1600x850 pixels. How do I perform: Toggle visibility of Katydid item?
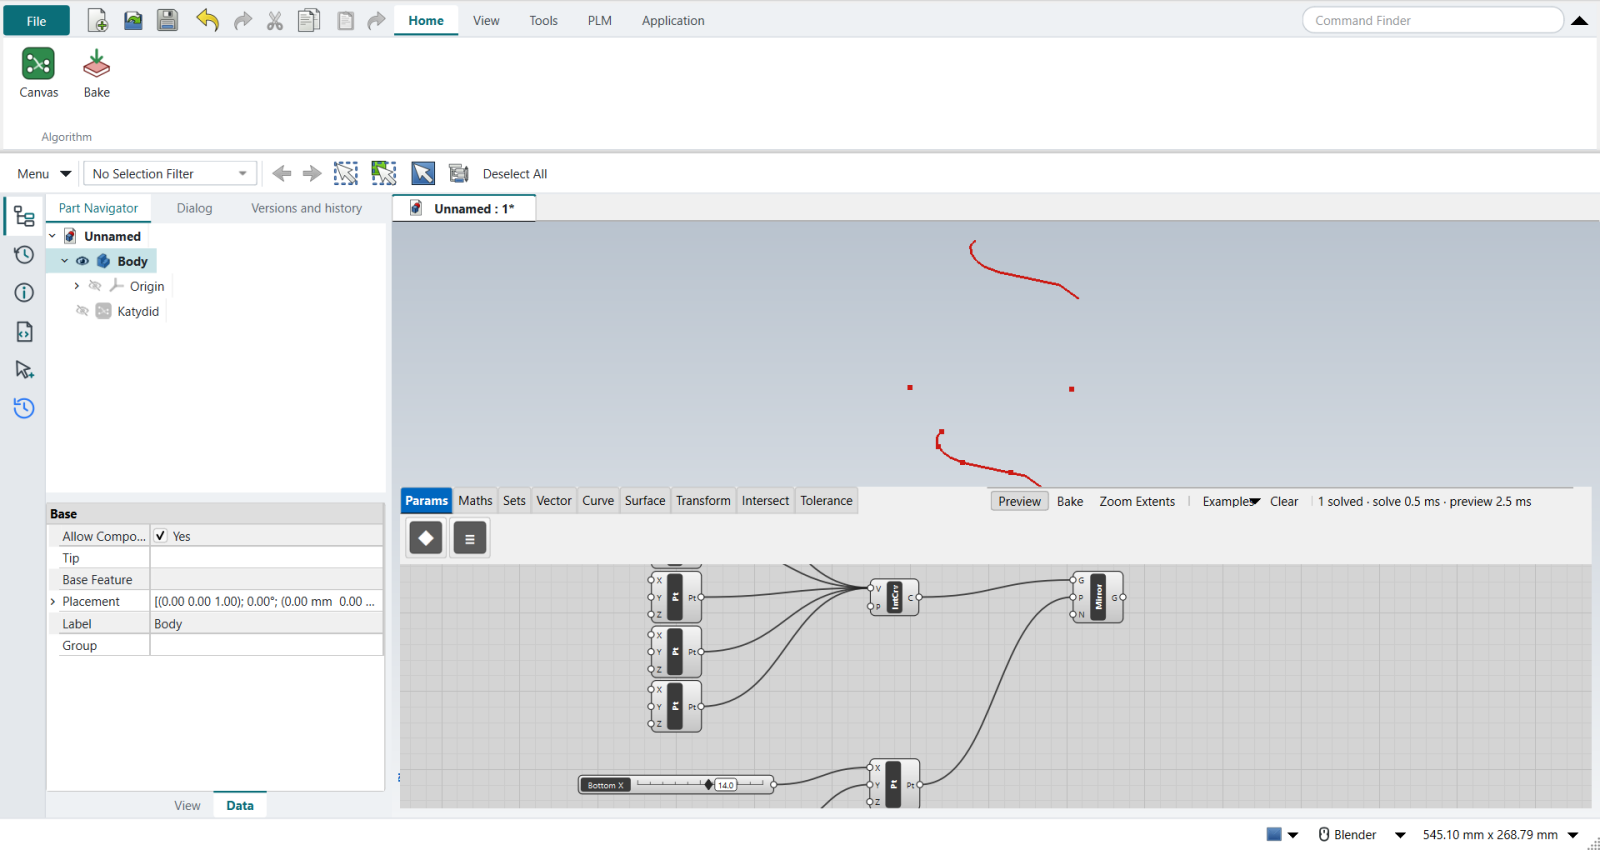83,311
